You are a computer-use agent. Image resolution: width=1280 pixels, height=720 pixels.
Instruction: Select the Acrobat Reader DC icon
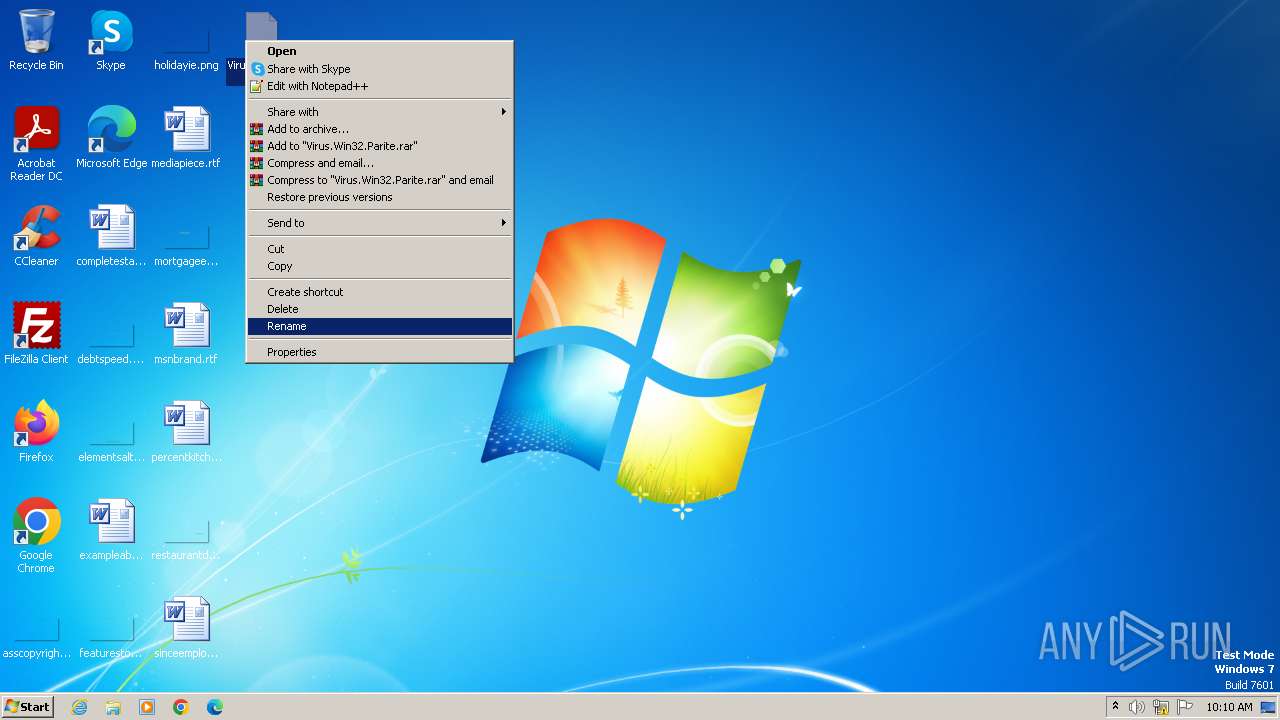tap(36, 144)
